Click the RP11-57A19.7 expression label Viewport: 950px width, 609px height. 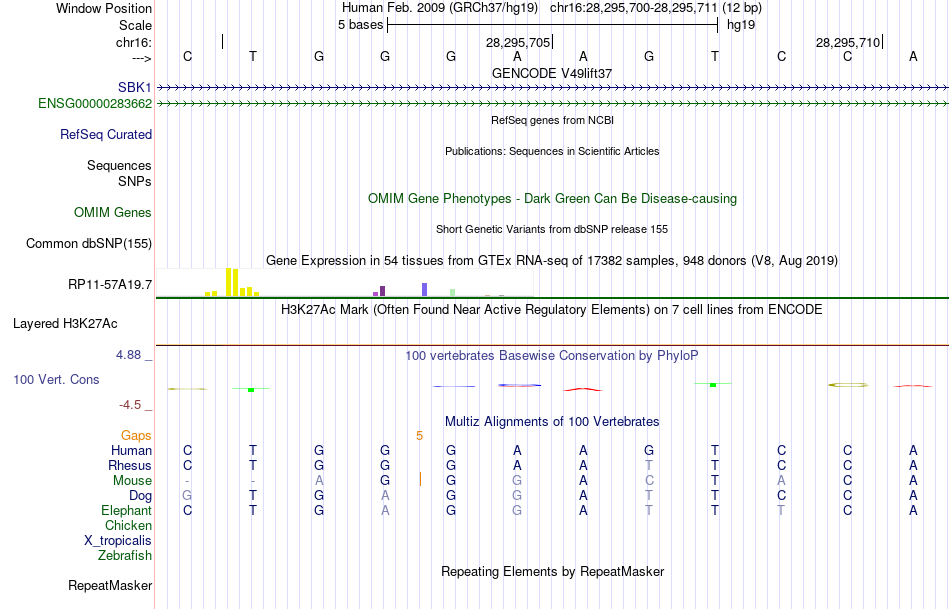click(x=110, y=285)
